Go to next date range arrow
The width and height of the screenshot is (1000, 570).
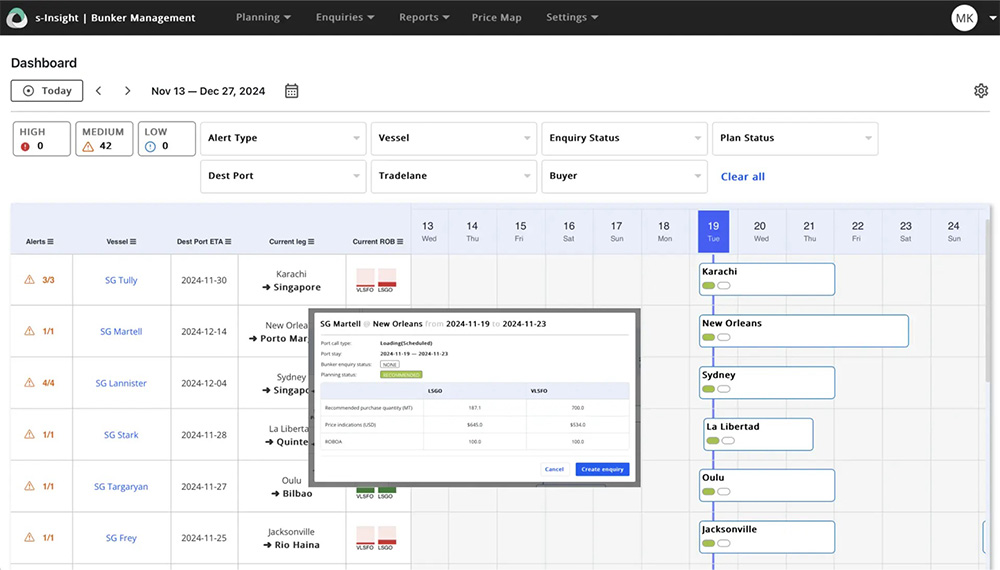(128, 91)
